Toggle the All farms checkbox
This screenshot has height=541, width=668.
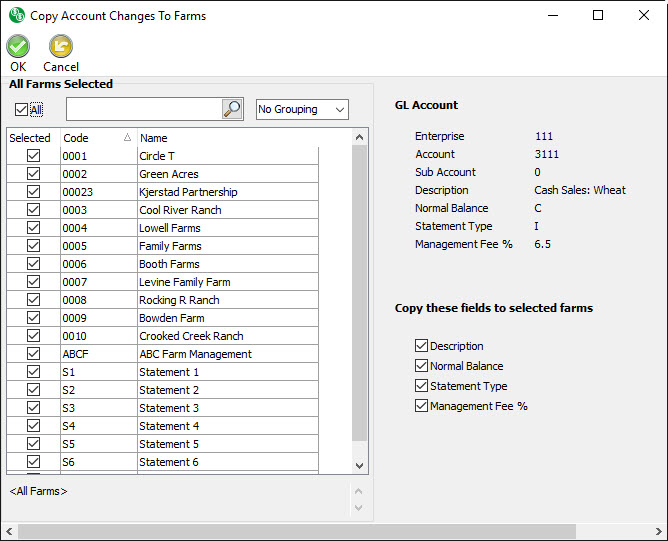22,109
